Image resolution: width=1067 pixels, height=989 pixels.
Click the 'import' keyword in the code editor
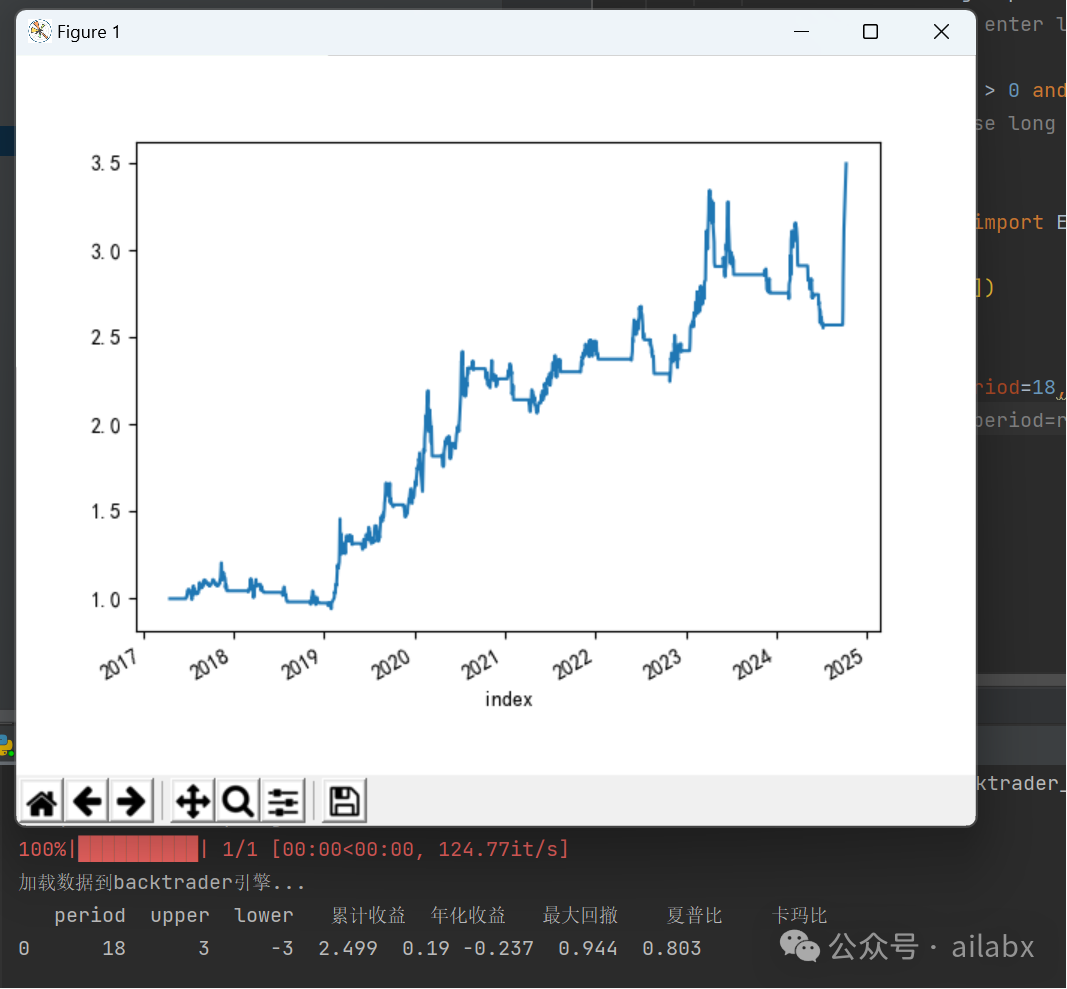click(1010, 223)
